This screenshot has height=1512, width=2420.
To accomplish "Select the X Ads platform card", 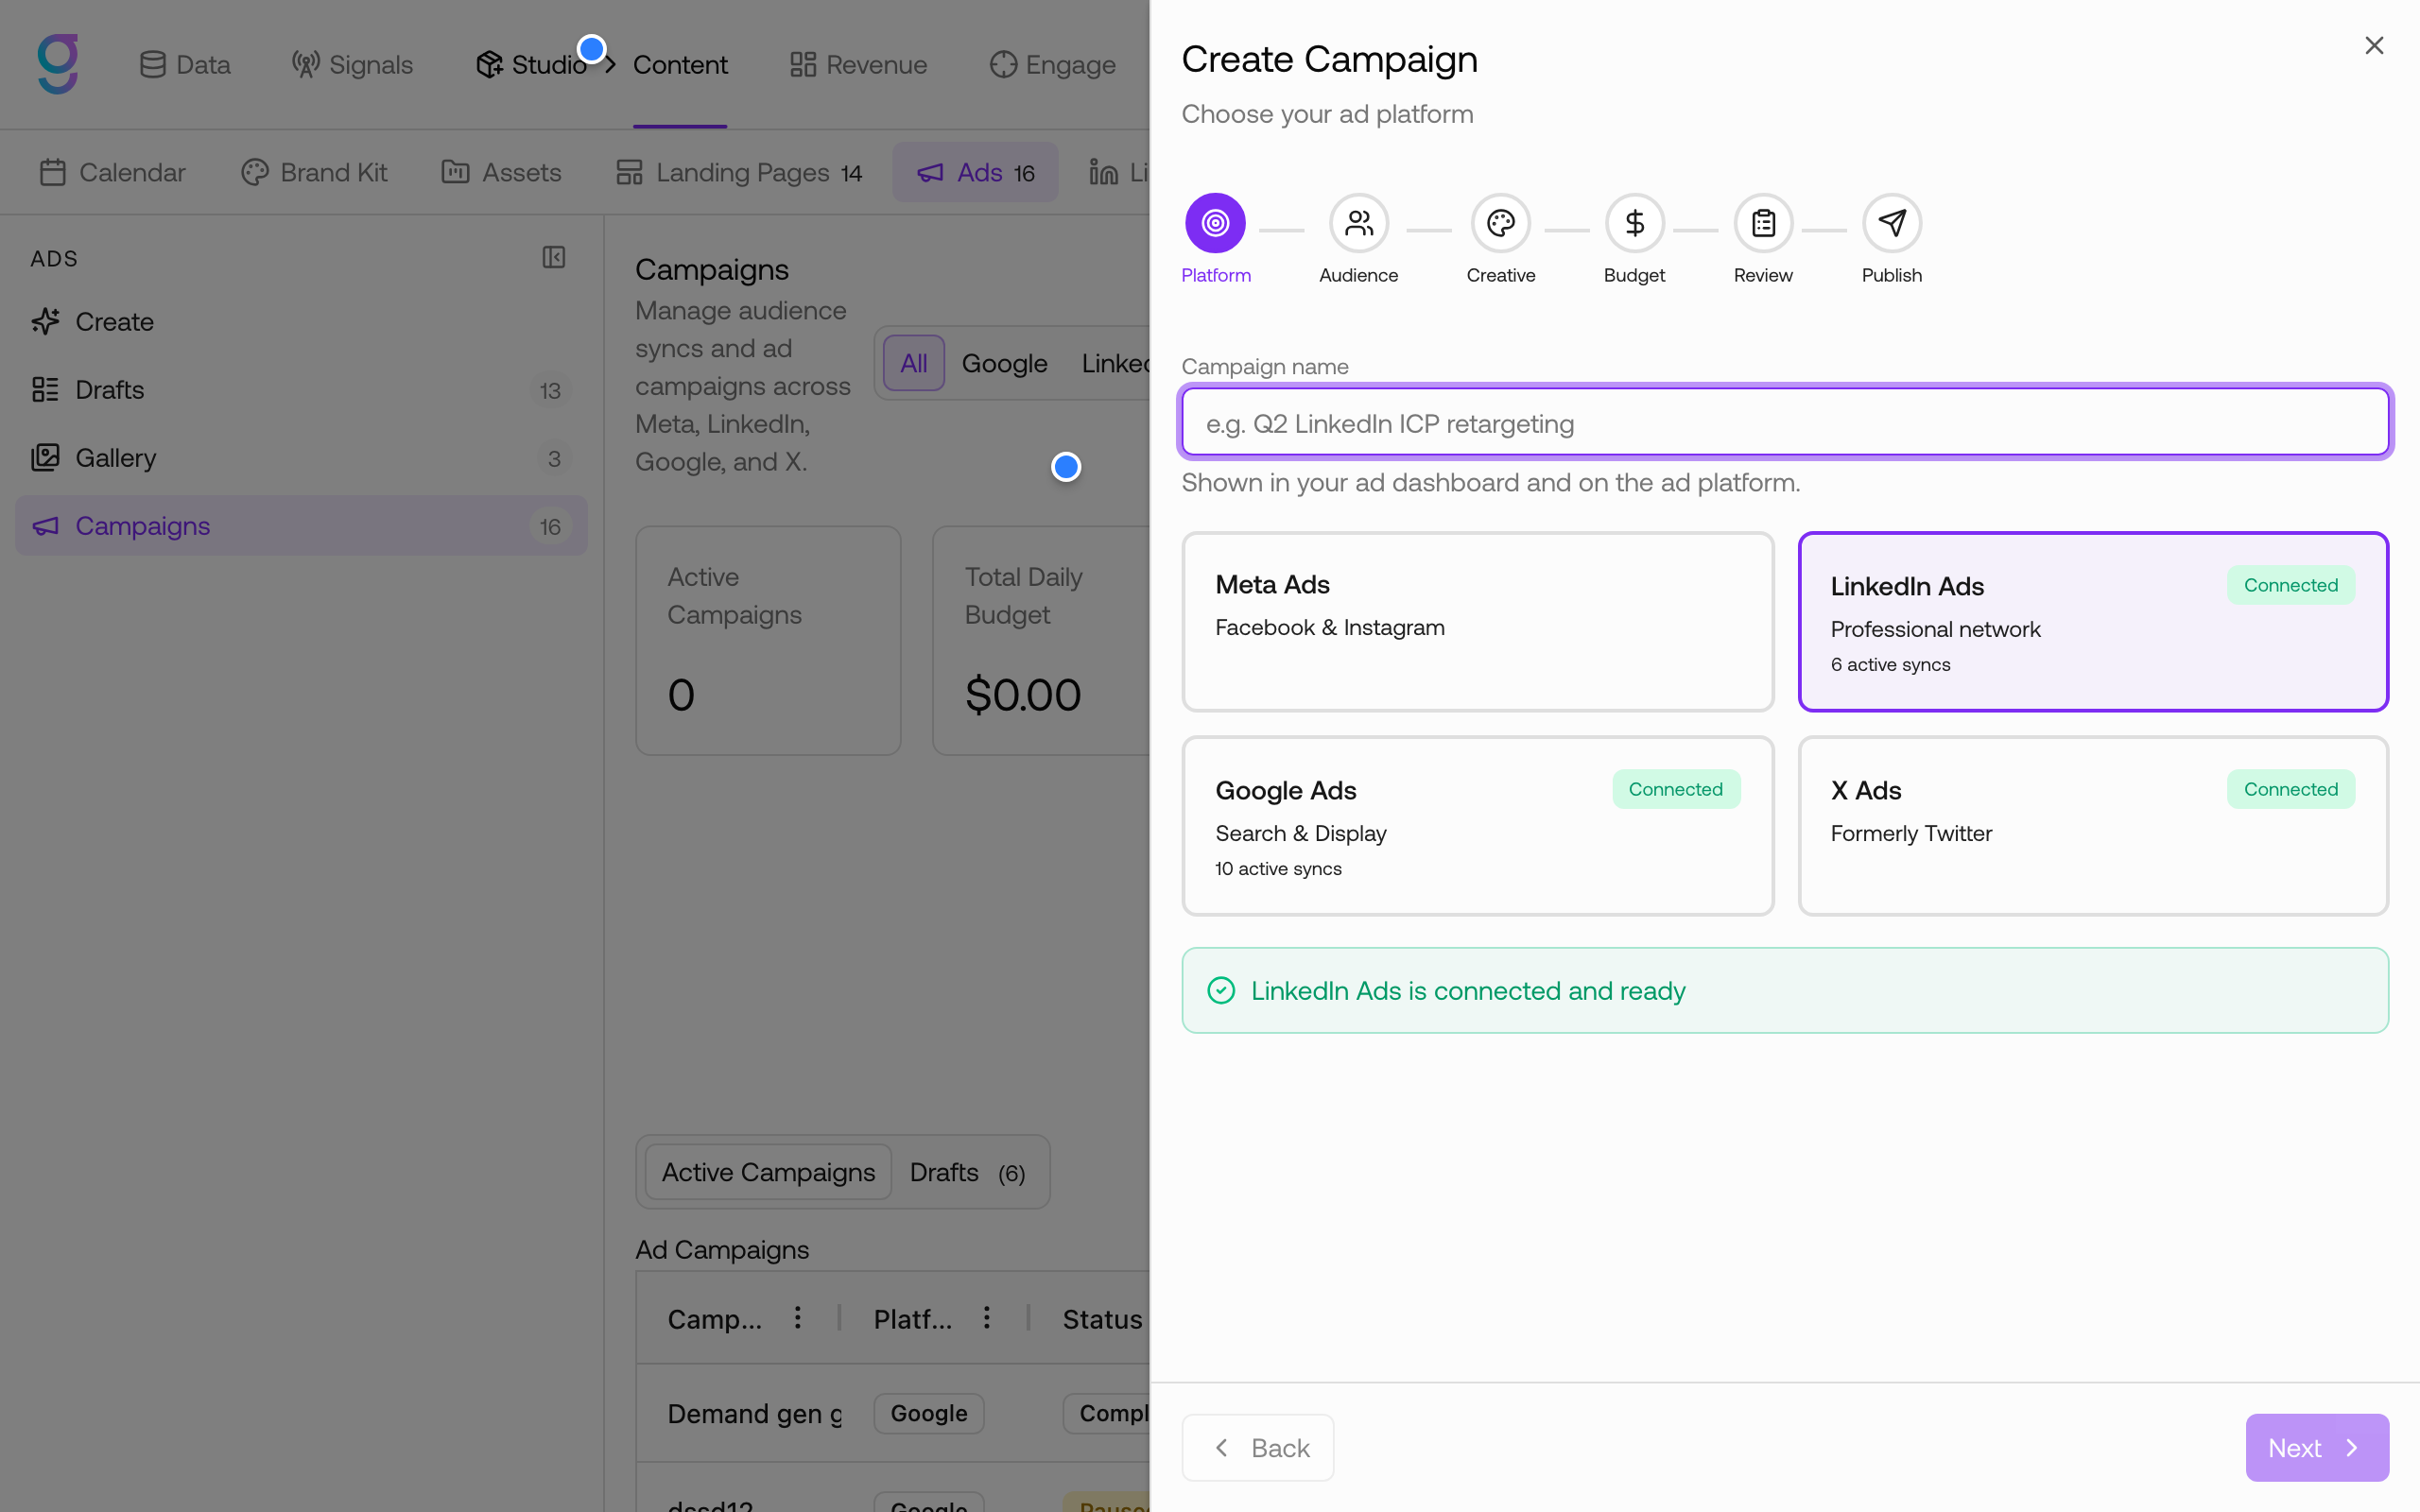I will 2093,825.
